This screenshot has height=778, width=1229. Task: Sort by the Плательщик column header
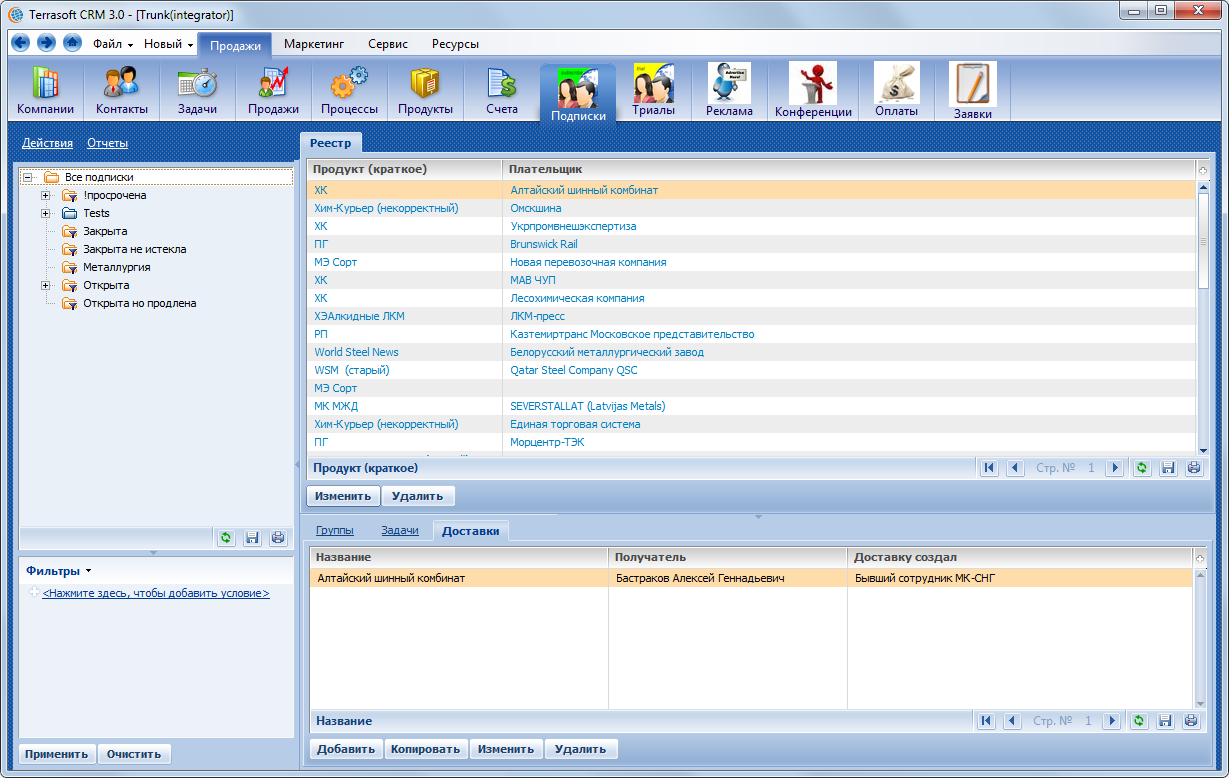[848, 169]
